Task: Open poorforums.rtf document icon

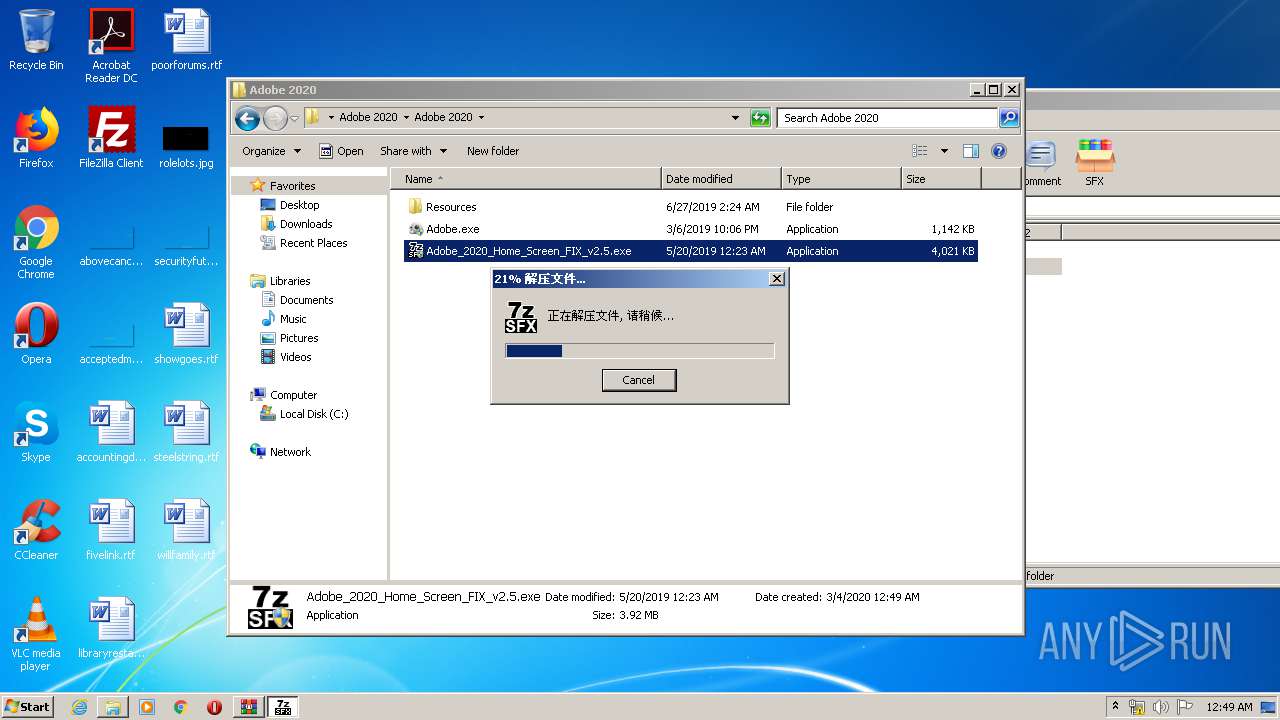Action: pos(186,40)
